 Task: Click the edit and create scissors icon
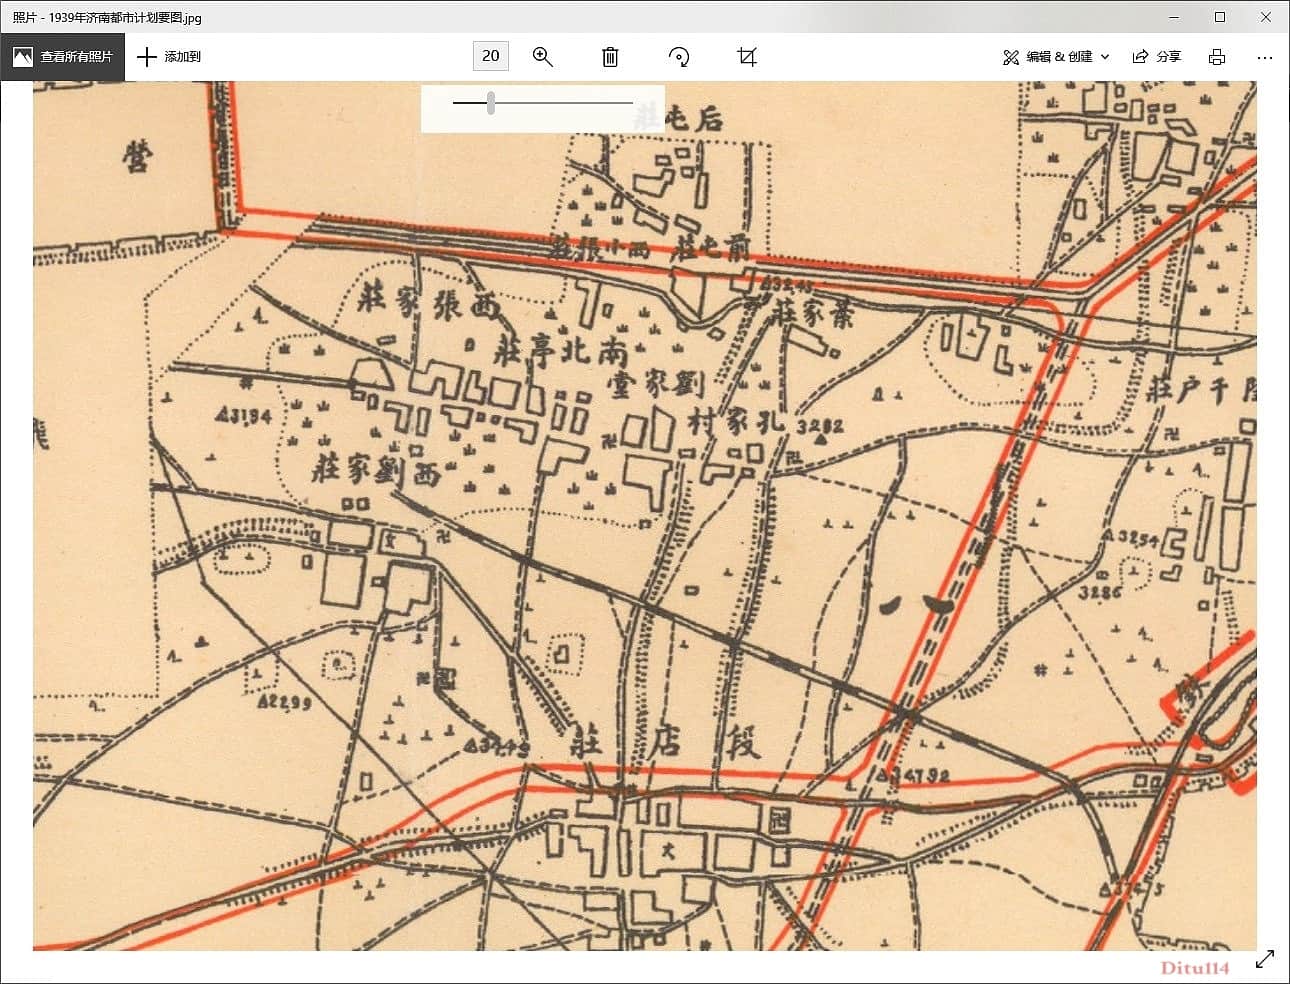1011,57
